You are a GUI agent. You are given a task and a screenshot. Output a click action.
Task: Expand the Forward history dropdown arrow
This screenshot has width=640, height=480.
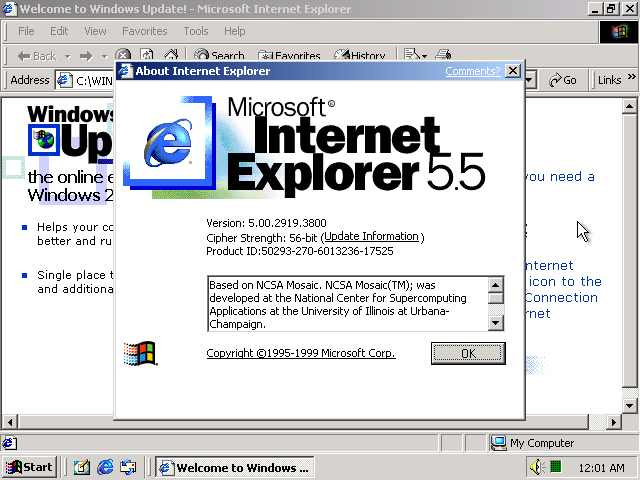[104, 56]
